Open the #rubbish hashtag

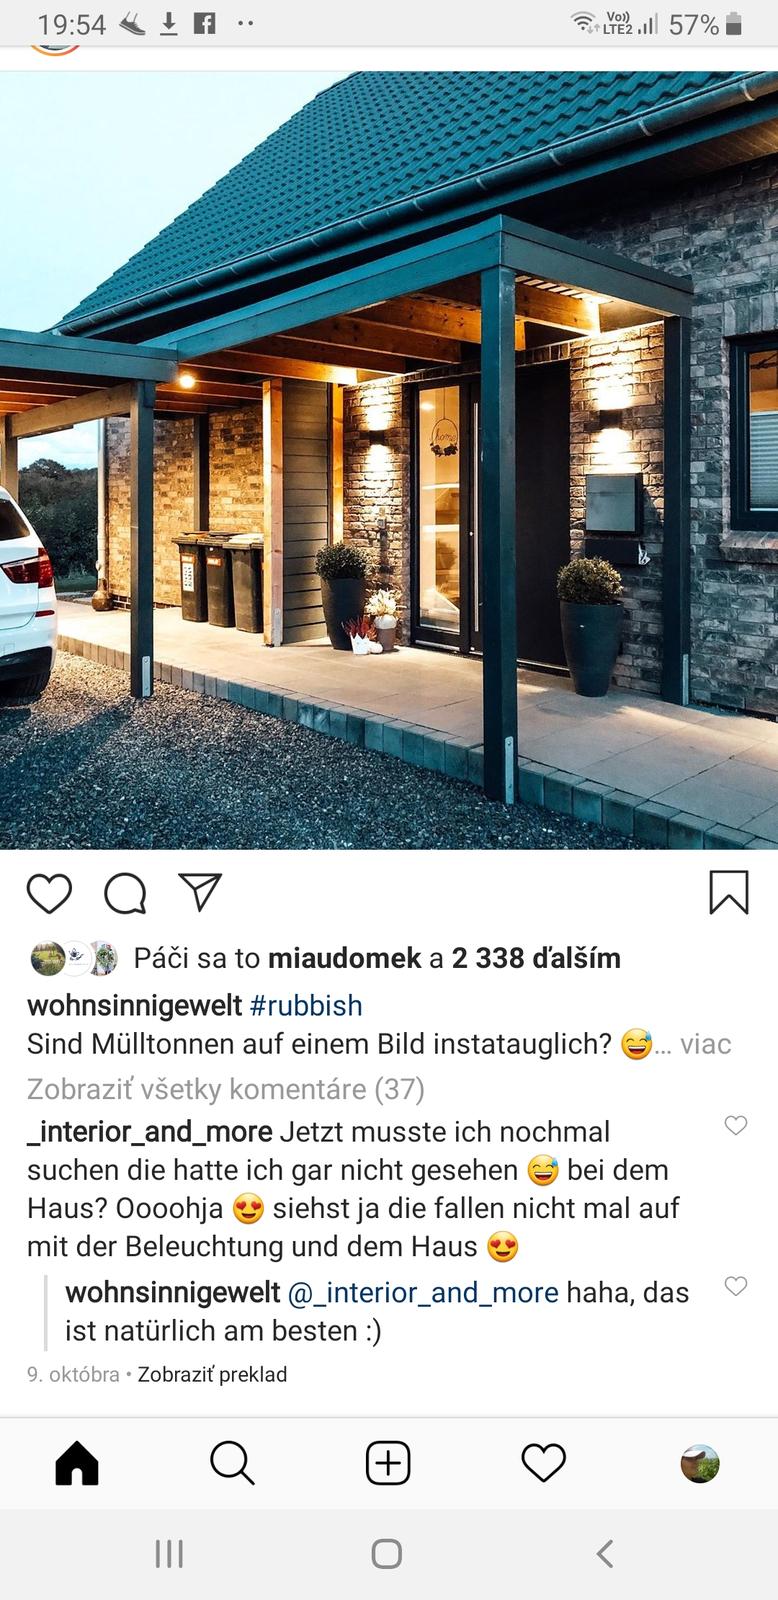coord(306,1005)
